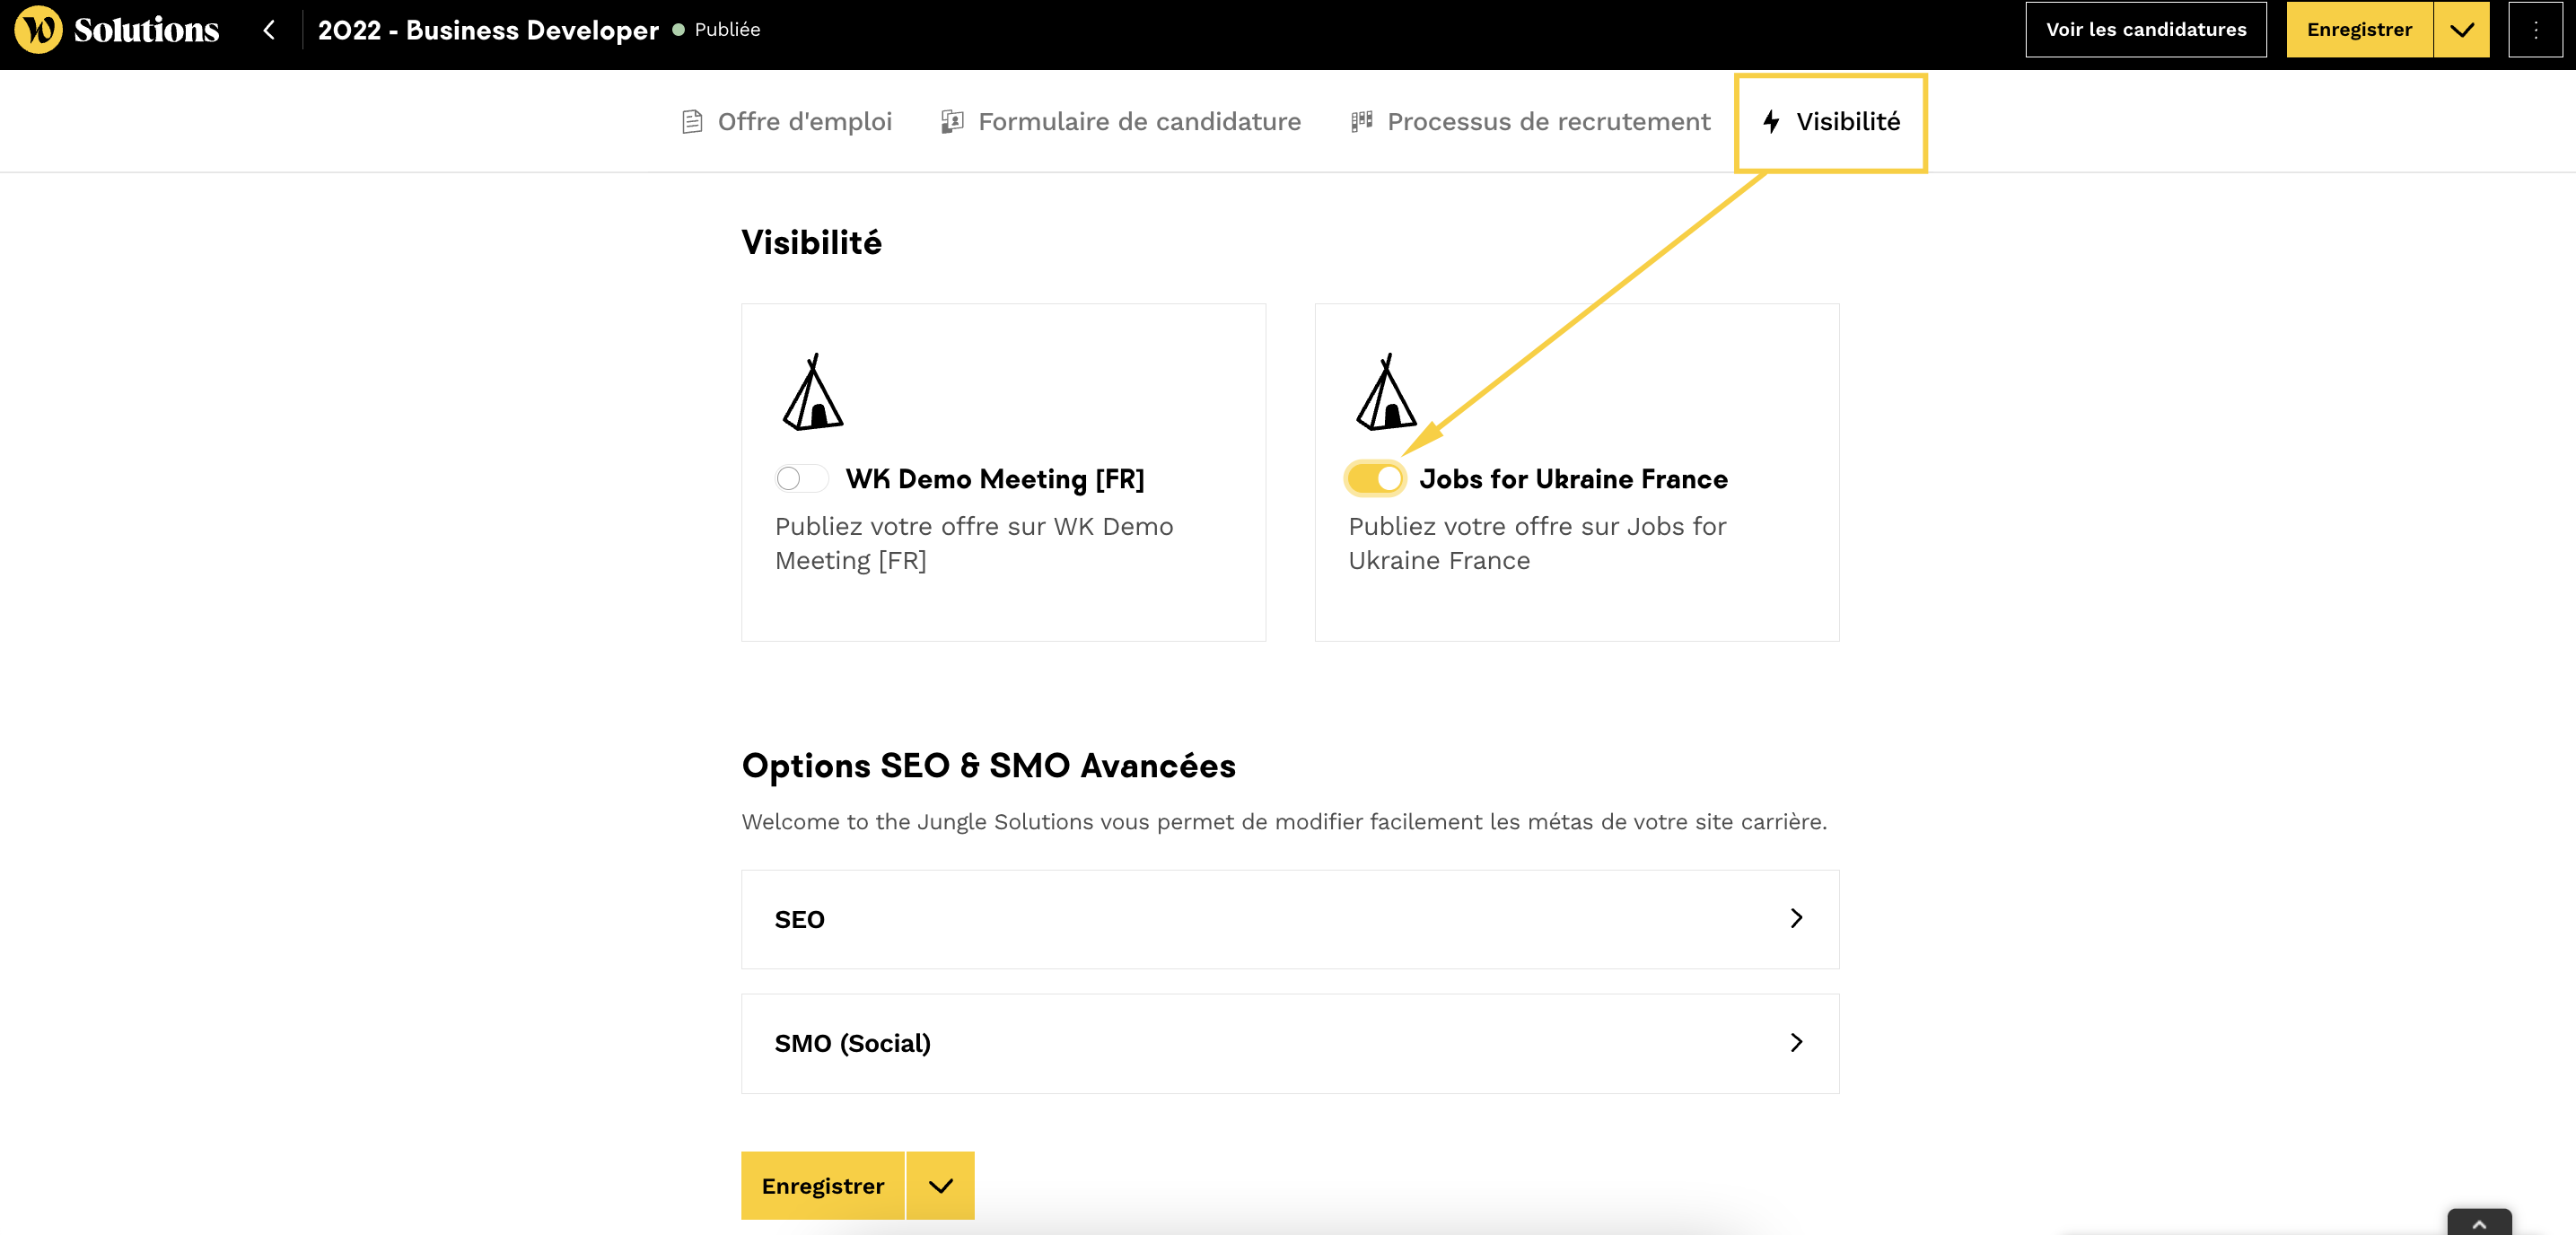Go back using the left chevron arrow
The width and height of the screenshot is (2576, 1235).
(268, 30)
